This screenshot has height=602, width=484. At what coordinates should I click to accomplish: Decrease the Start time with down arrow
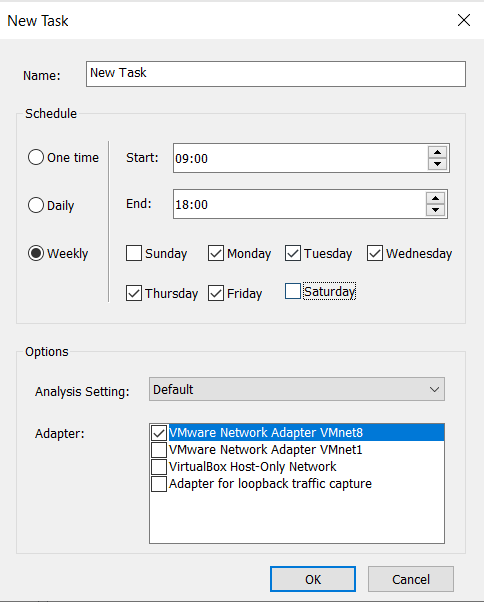[437, 164]
